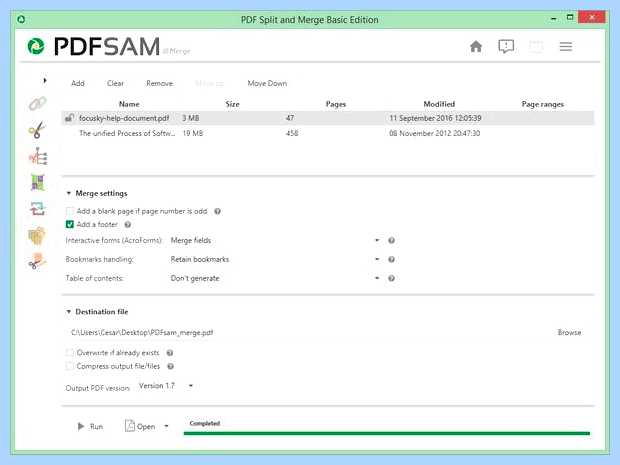Uncheck the Add a footer checkbox
Screen dimensions: 620x465
click(x=70, y=225)
